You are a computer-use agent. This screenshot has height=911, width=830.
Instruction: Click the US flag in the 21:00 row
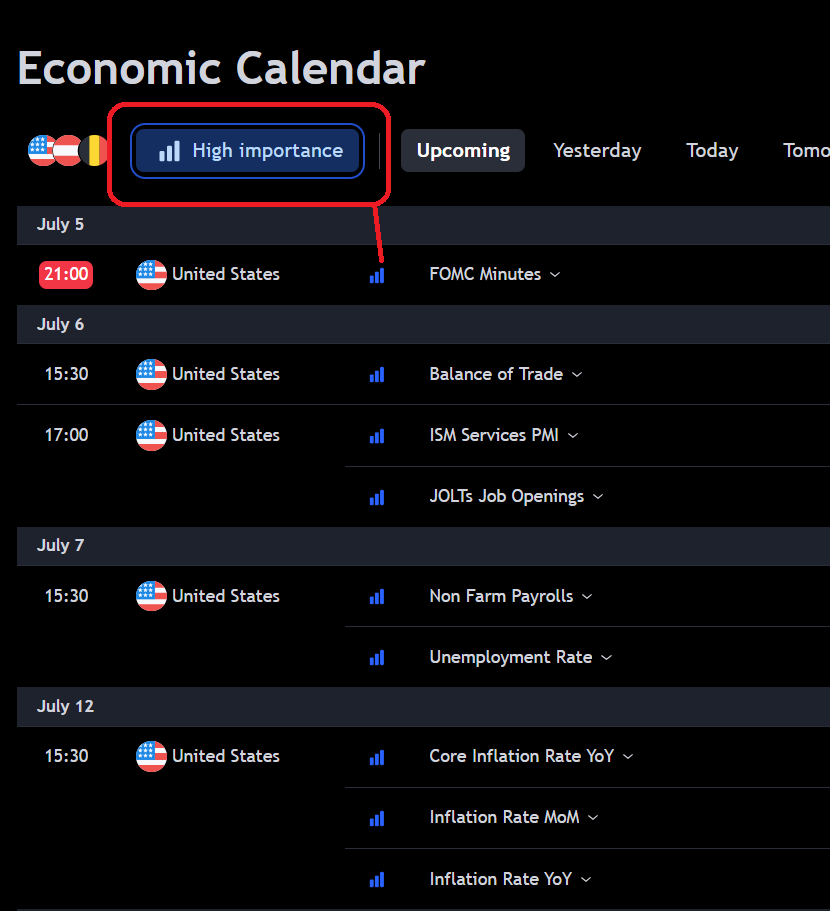pyautogui.click(x=151, y=274)
